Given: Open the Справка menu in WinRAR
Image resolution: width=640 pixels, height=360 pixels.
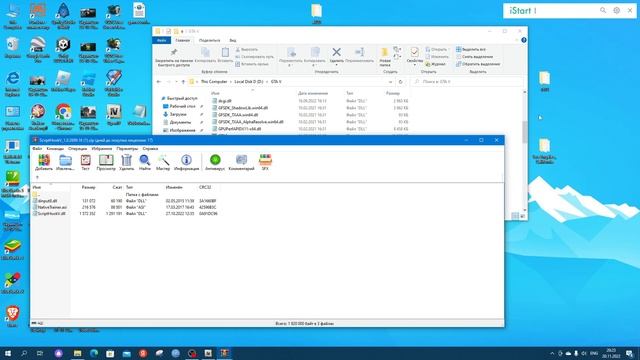Looking at the screenshot, I should pos(150,149).
